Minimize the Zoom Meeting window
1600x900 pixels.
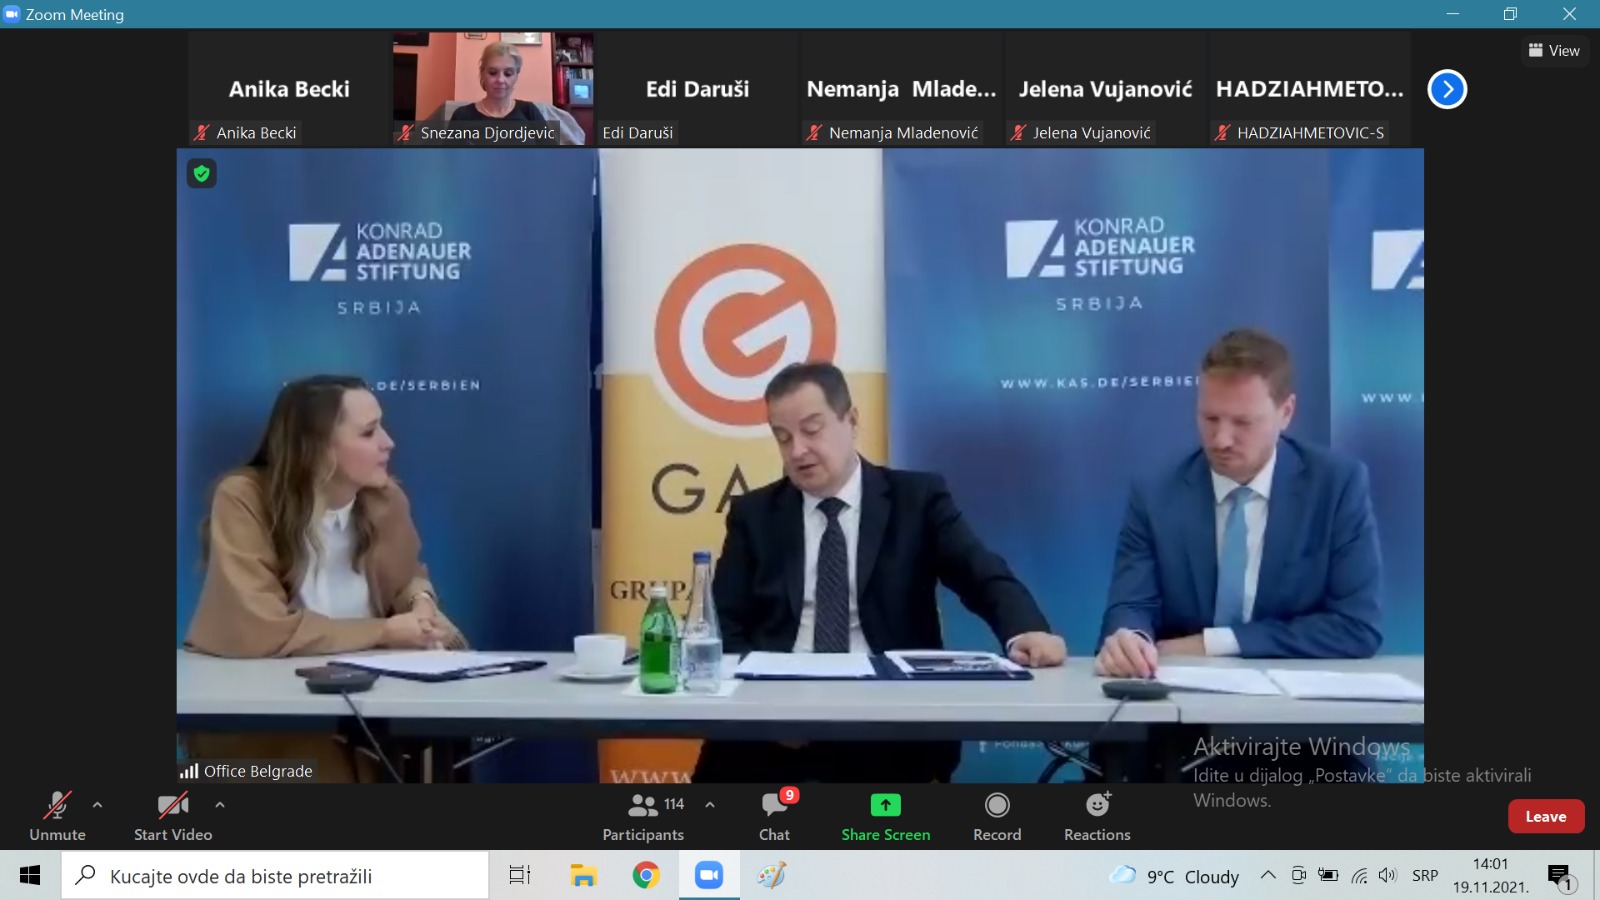coord(1452,14)
